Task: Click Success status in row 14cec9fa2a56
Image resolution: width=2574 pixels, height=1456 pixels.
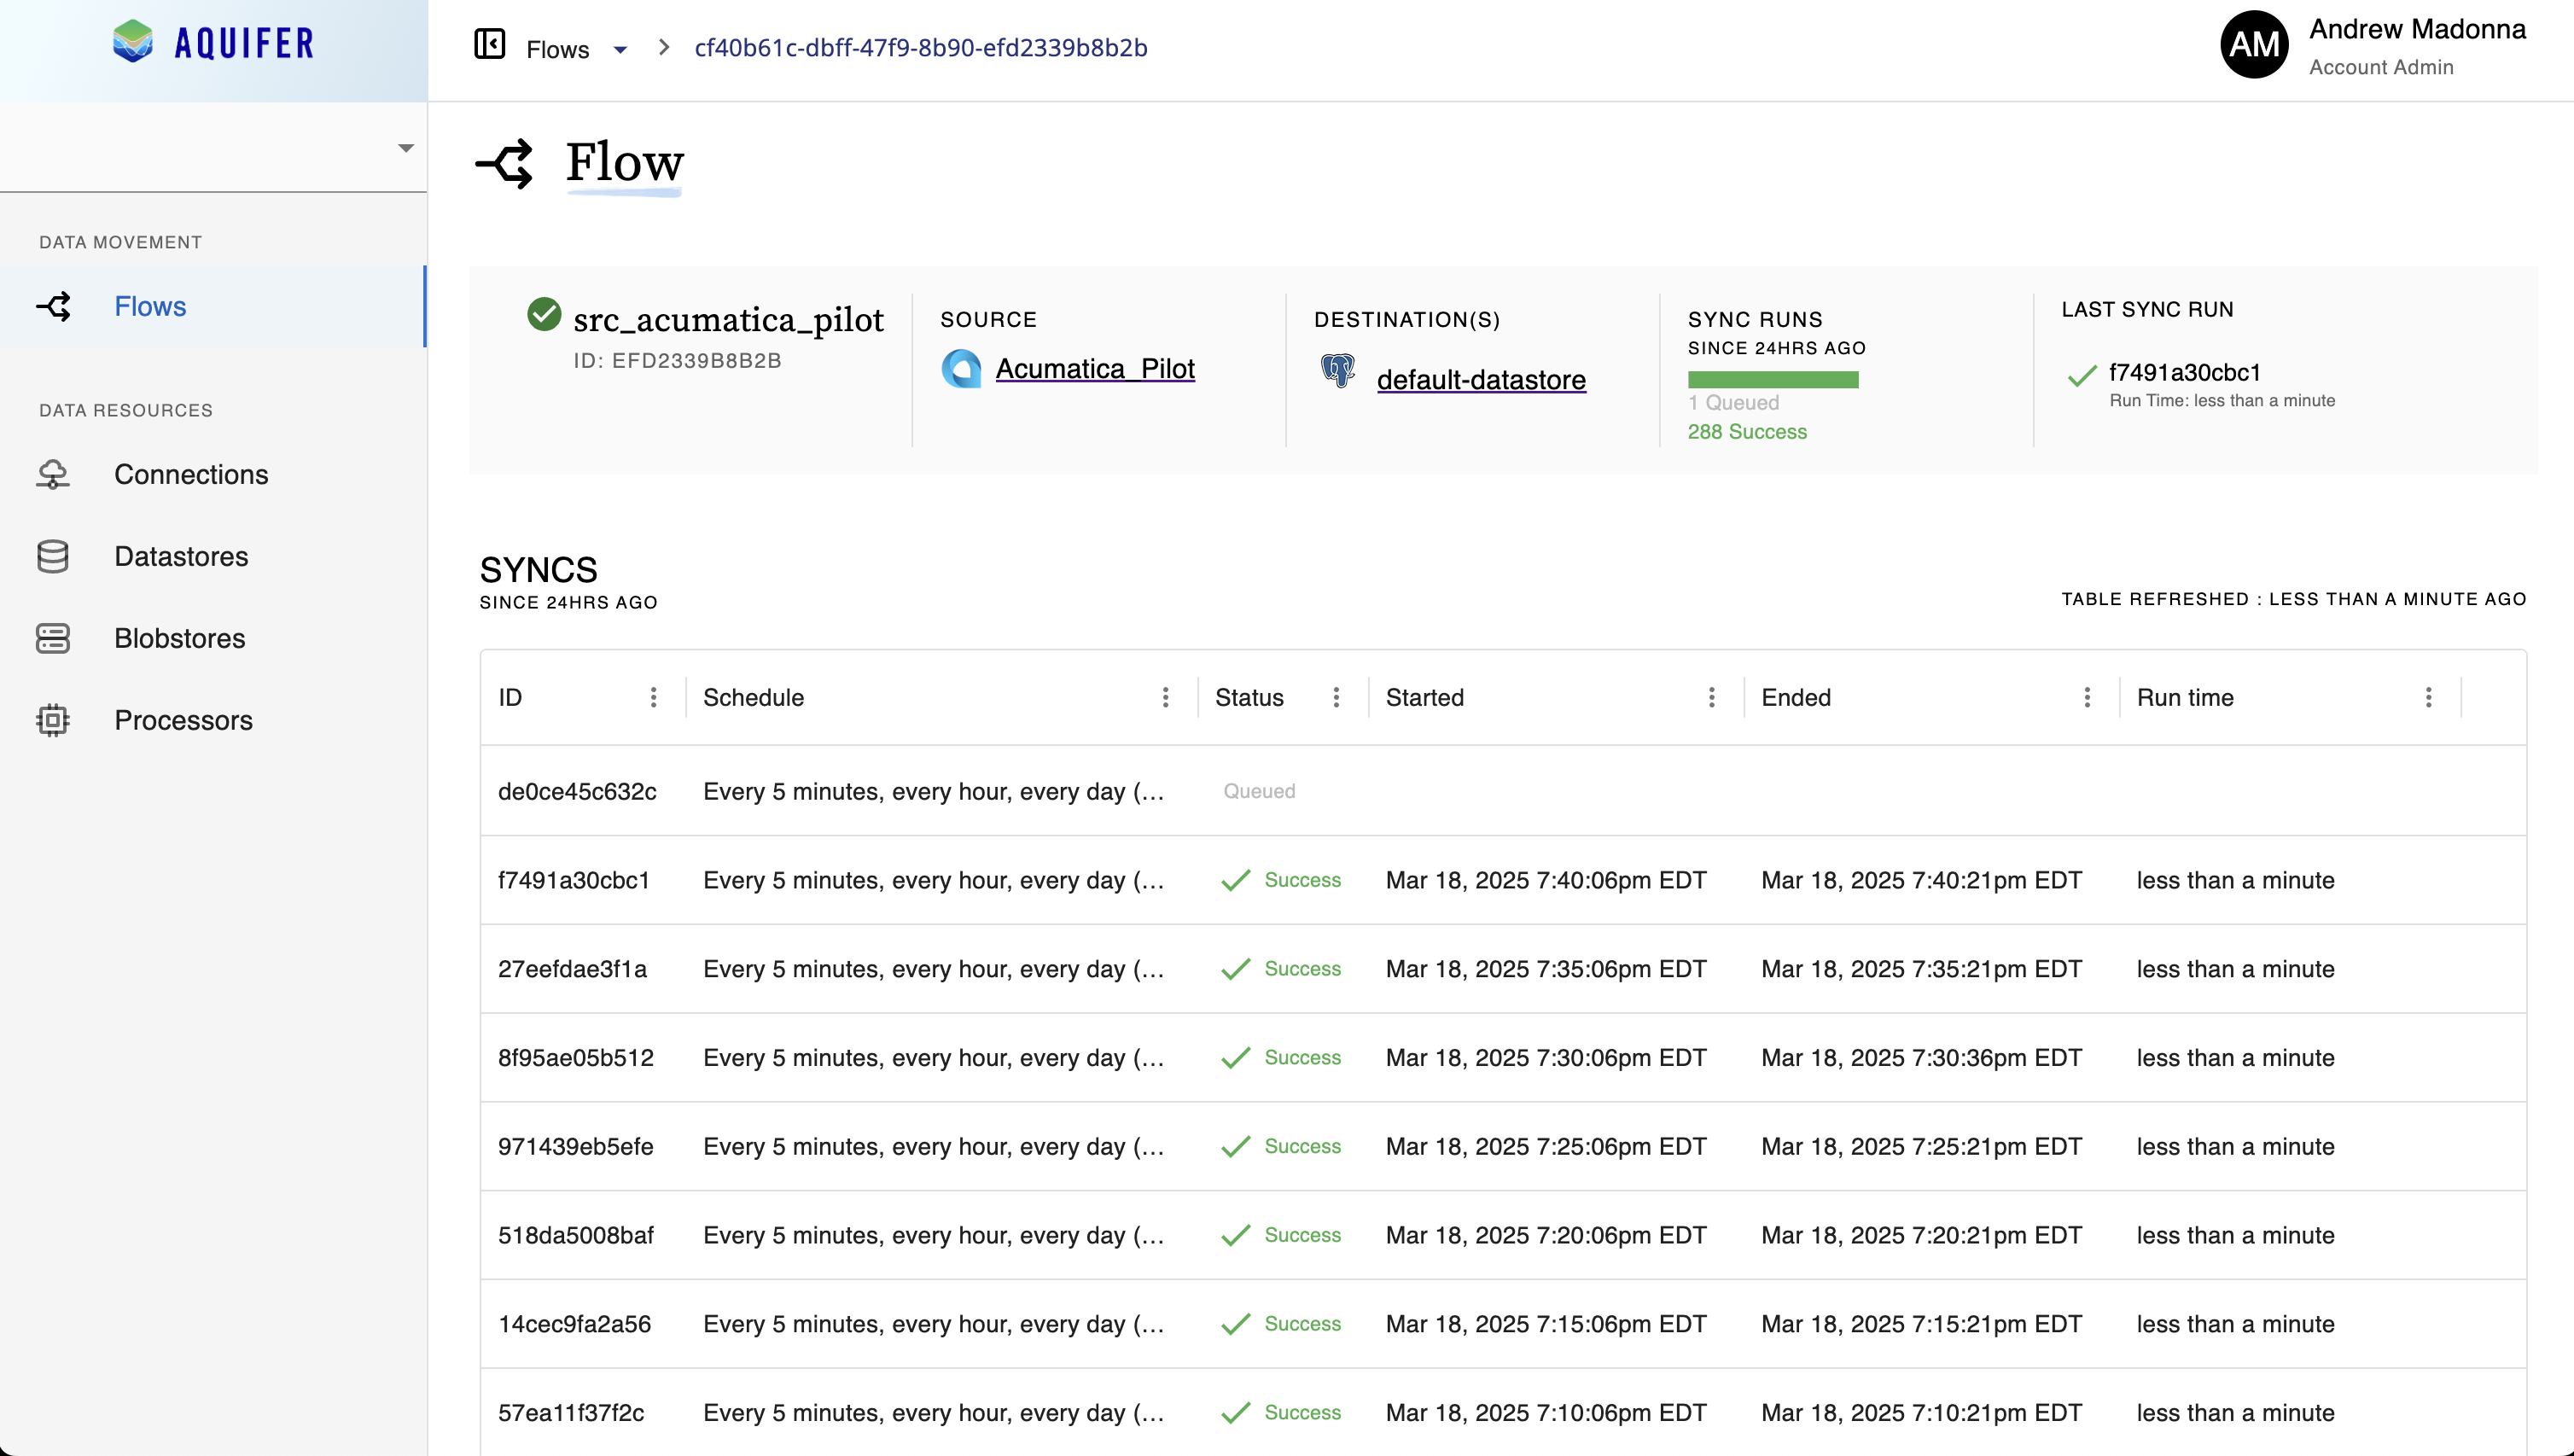Action: [1302, 1324]
